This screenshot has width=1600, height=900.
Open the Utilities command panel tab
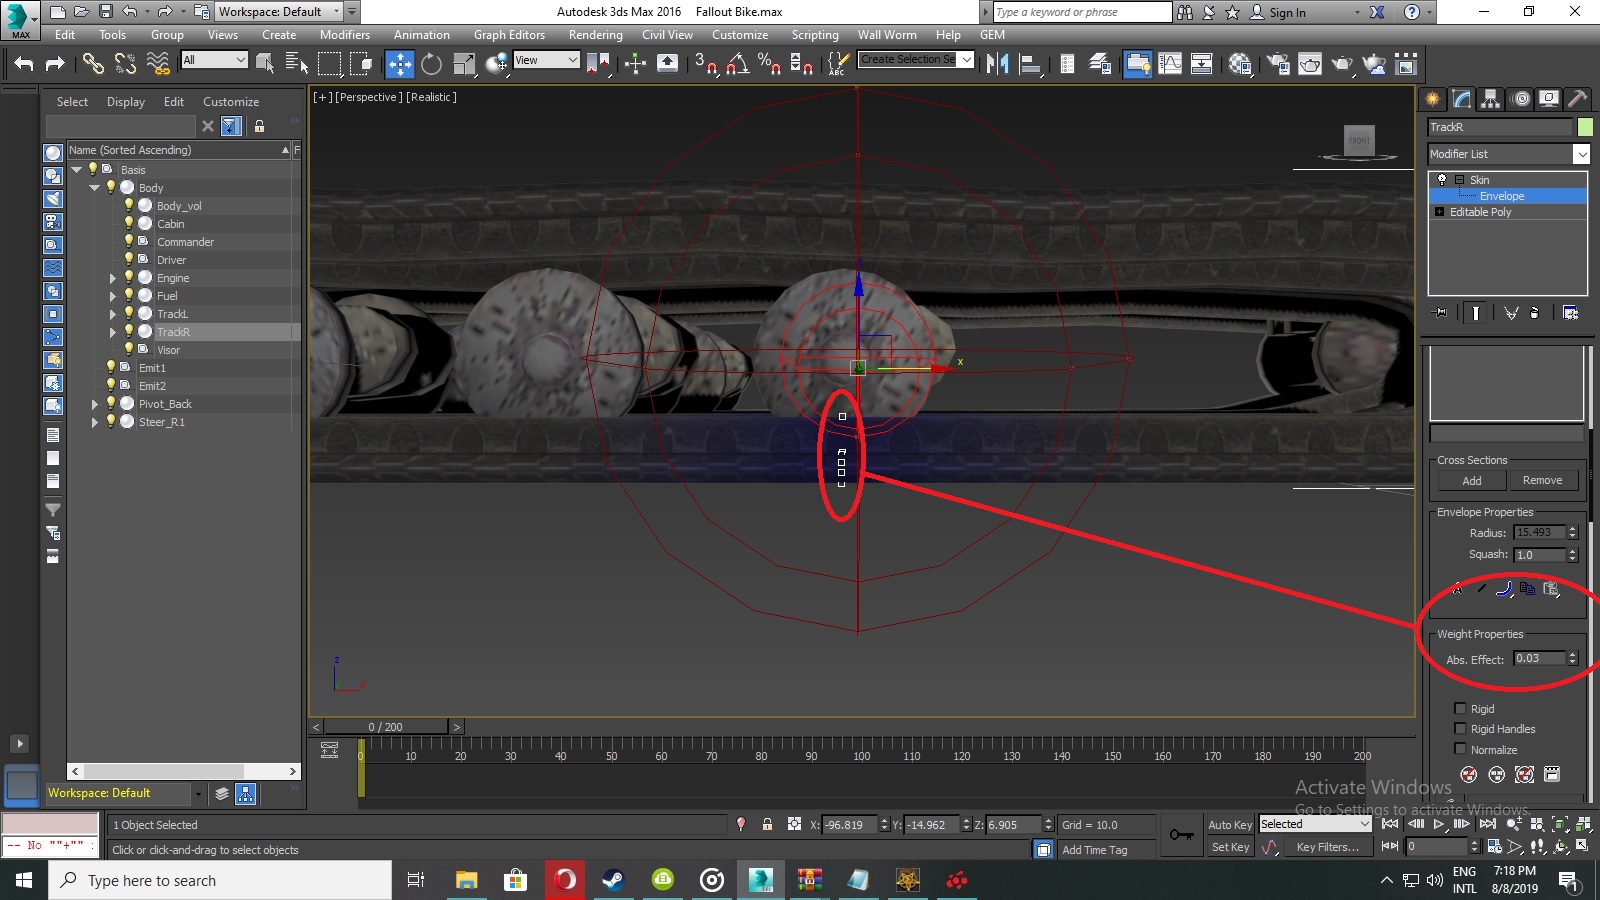click(x=1578, y=98)
